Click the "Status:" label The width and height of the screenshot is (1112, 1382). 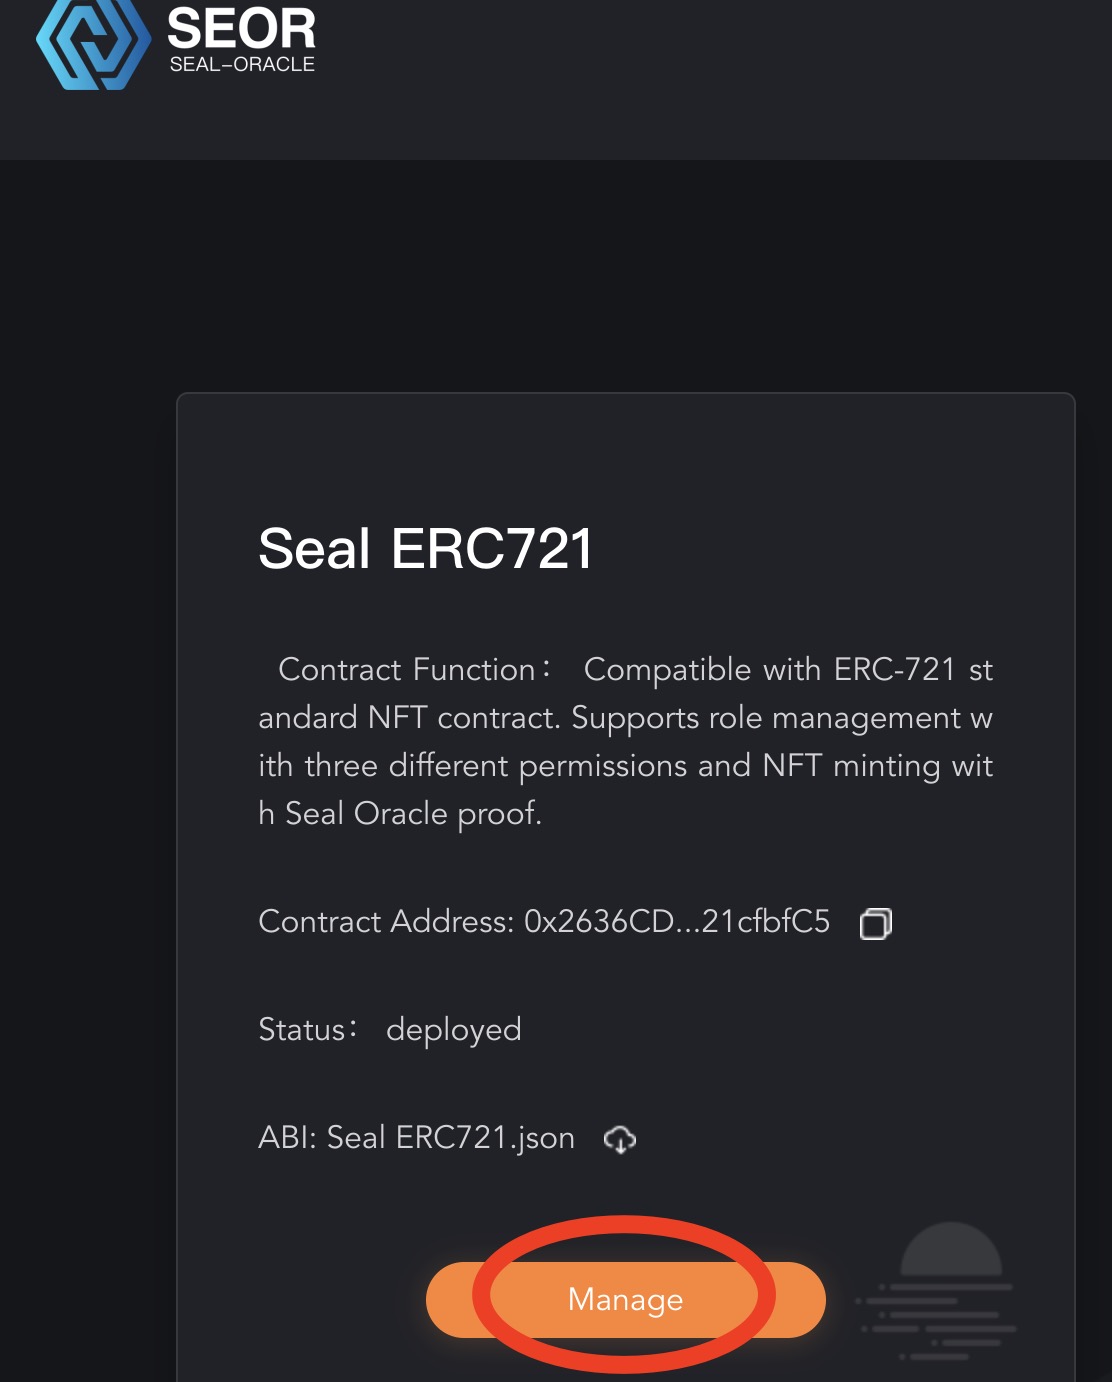click(307, 1029)
